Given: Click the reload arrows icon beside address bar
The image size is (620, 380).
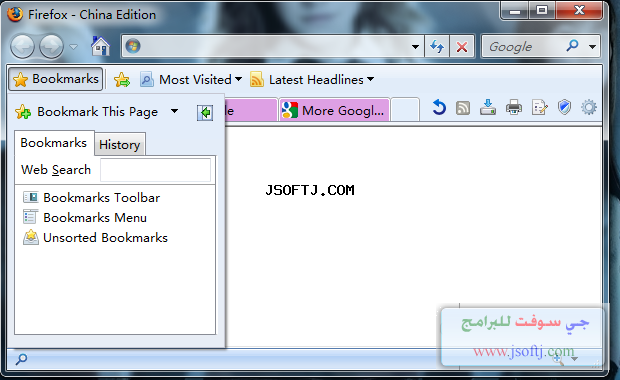Looking at the screenshot, I should 437,47.
